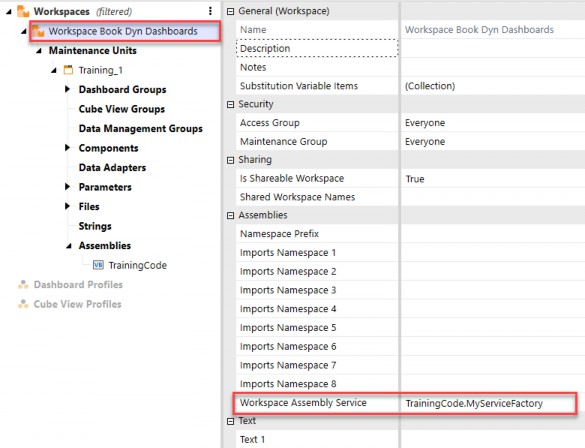Collapse the General (Workspace) section
The image size is (585, 448).
tap(231, 12)
